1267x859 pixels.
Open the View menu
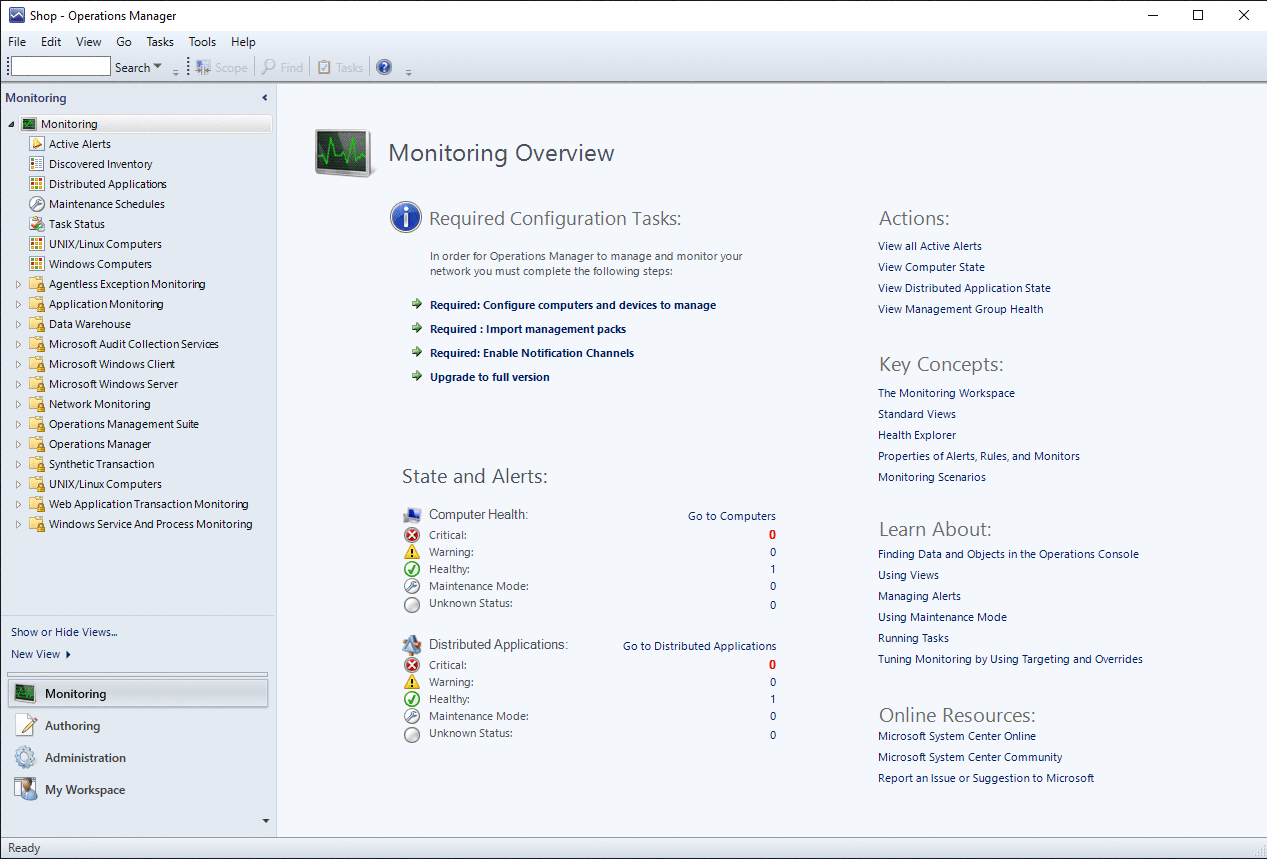click(x=89, y=42)
